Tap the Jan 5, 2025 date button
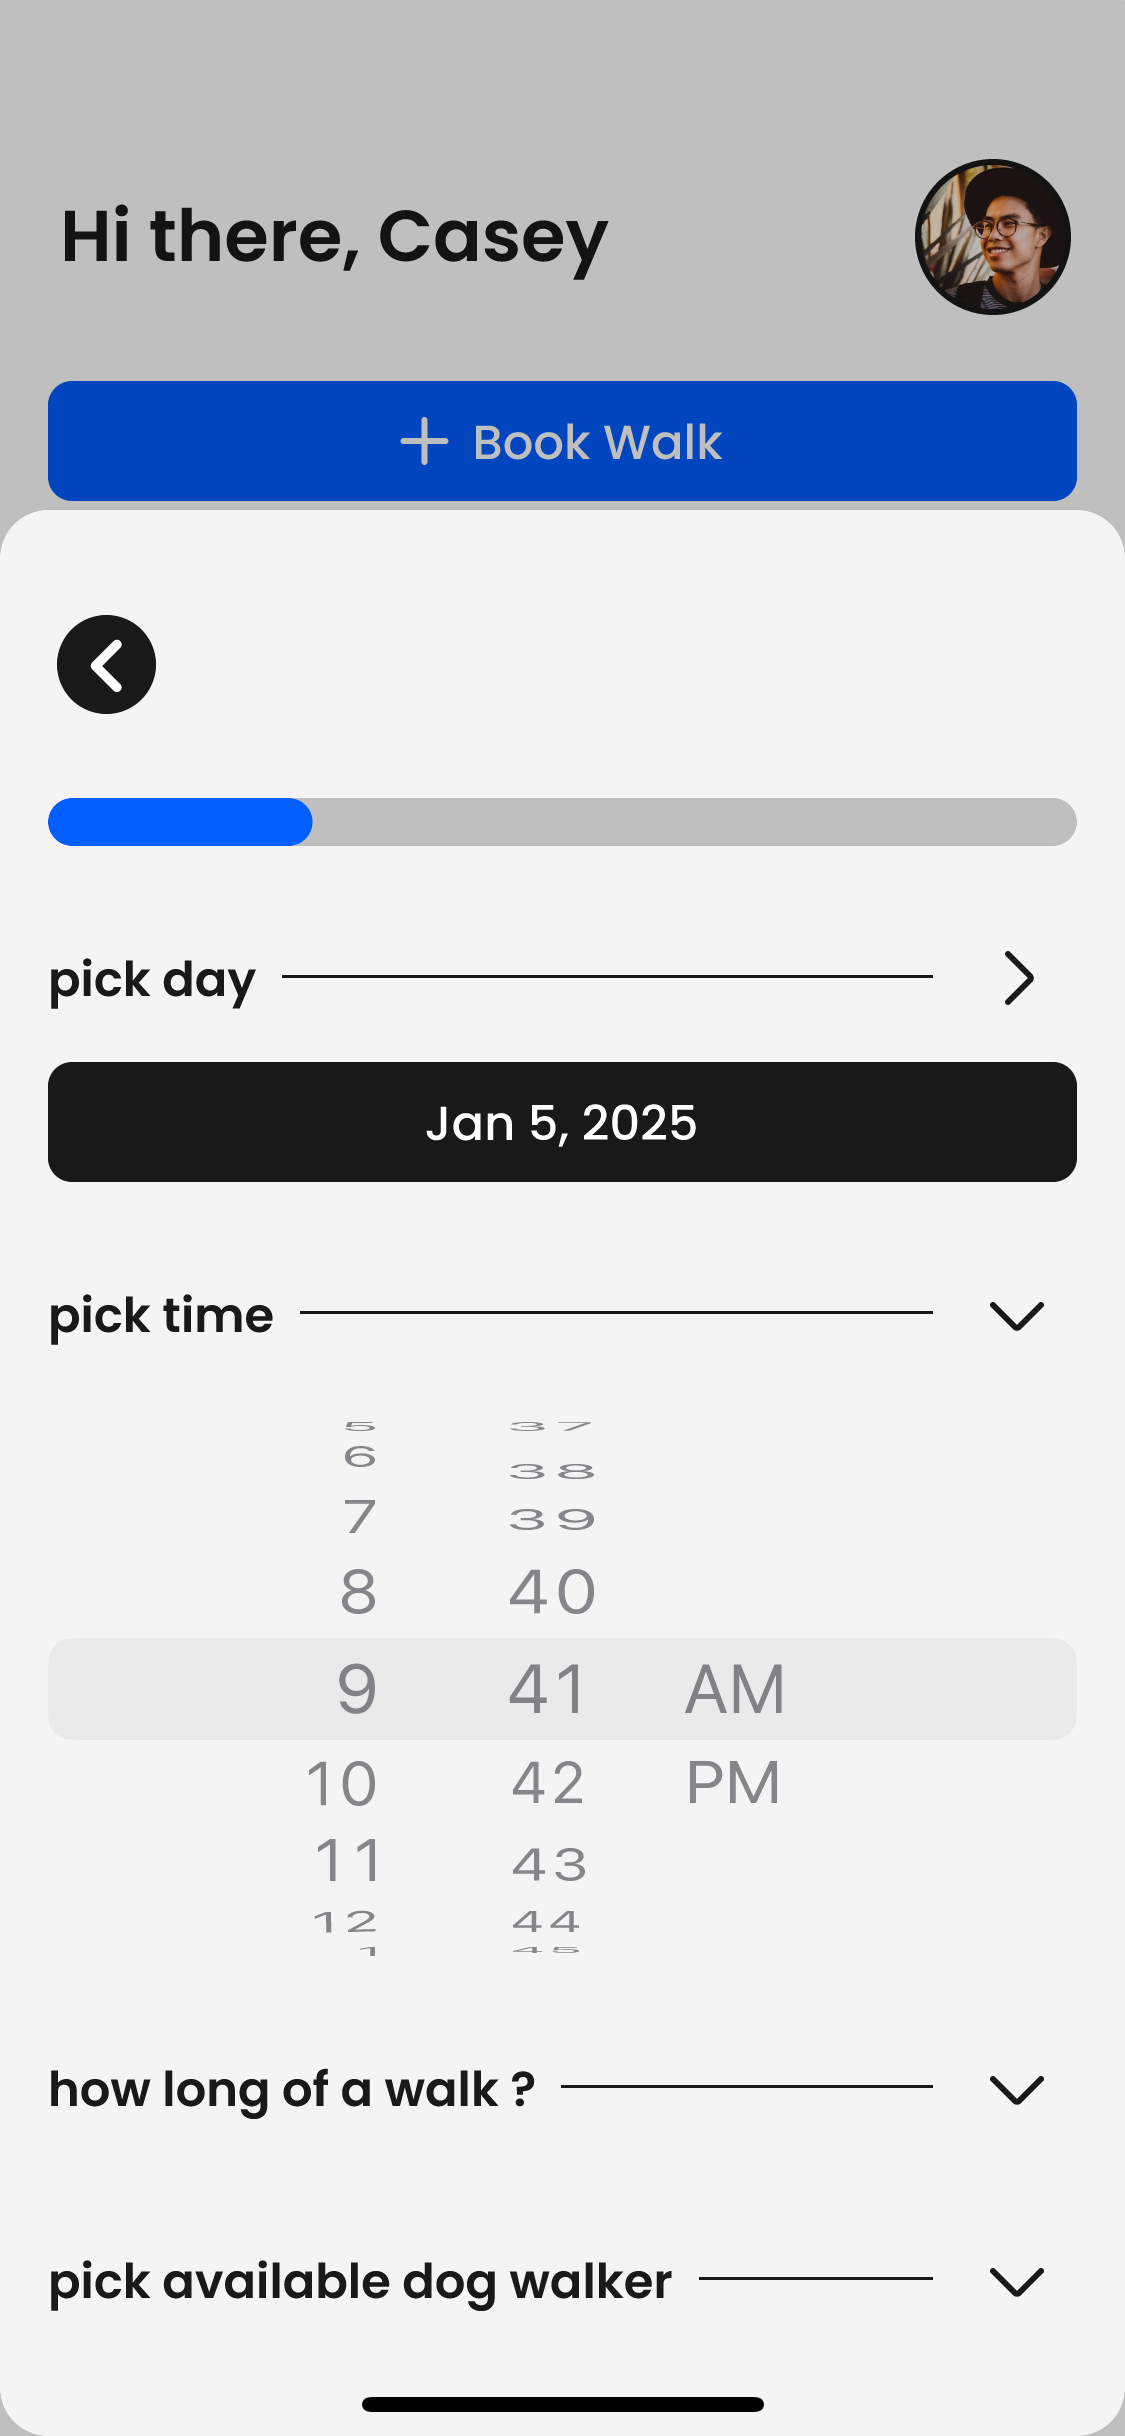Viewport: 1125px width, 2436px height. point(562,1122)
